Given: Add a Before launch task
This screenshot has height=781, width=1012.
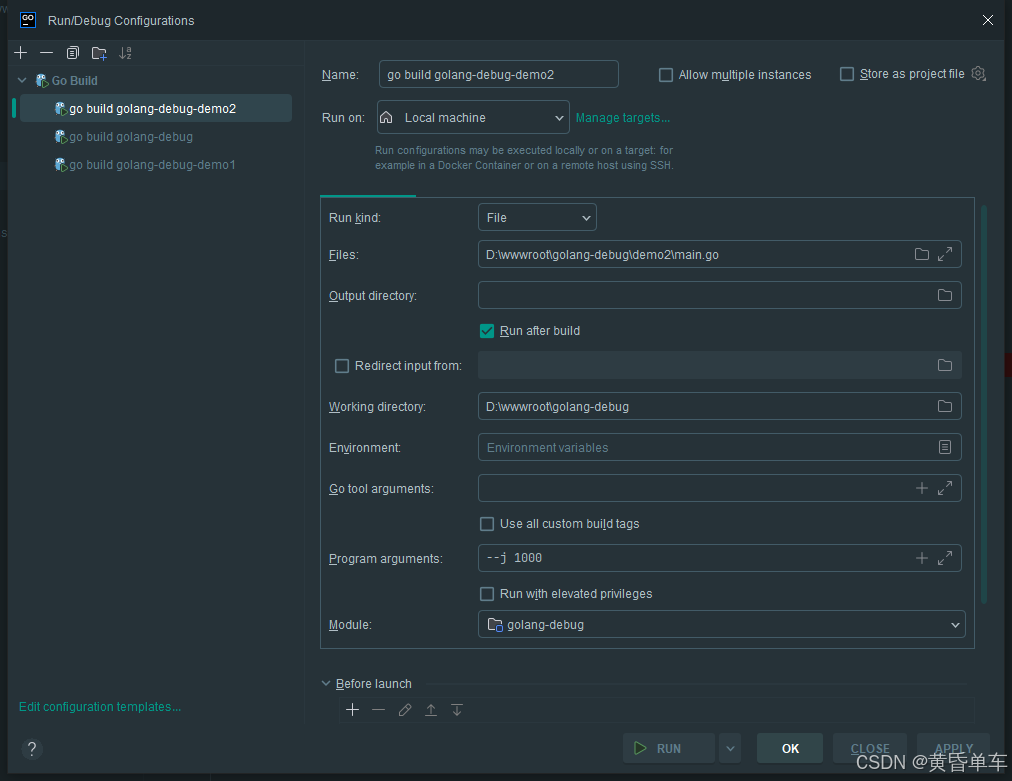Looking at the screenshot, I should click(352, 710).
